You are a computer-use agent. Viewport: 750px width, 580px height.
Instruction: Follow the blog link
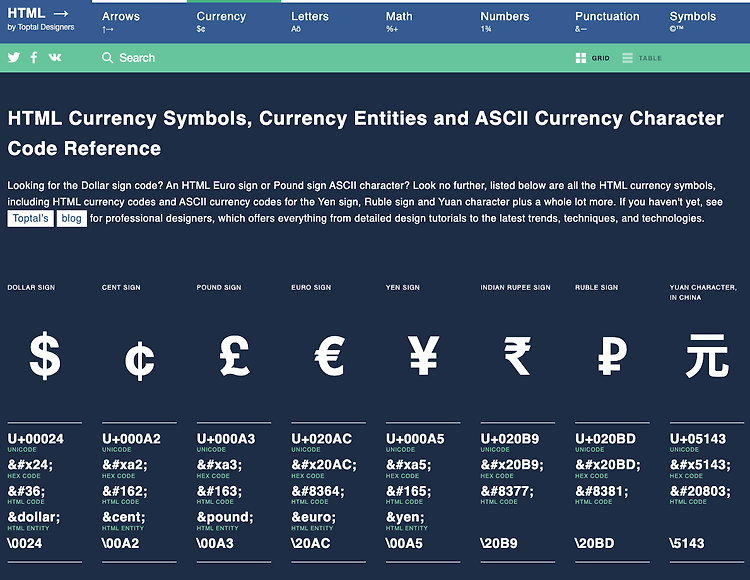pyautogui.click(x=71, y=219)
